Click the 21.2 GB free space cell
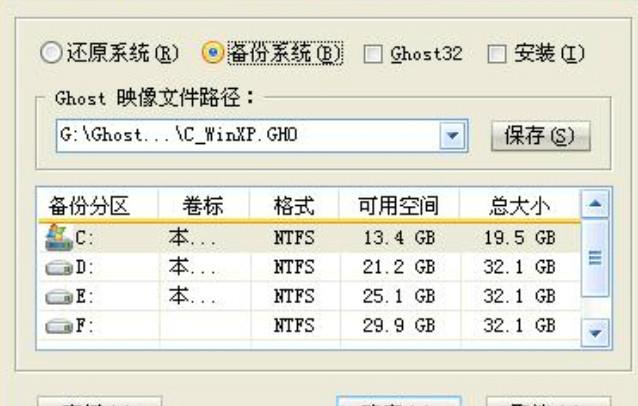Image resolution: width=638 pixels, height=406 pixels. [399, 267]
